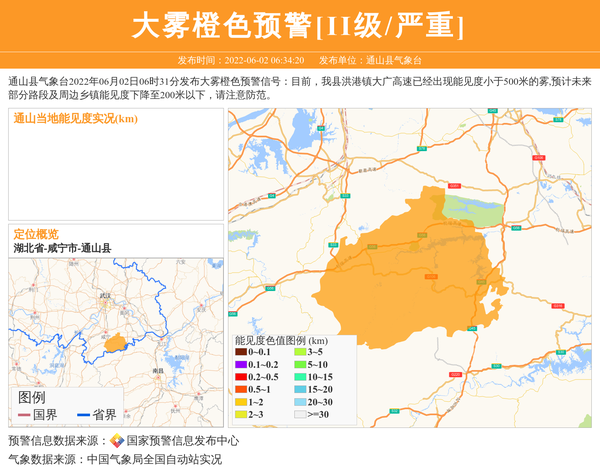This screenshot has width=600, height=471.
Task: Click the 武汉 city label on overview map
Action: click(x=105, y=296)
